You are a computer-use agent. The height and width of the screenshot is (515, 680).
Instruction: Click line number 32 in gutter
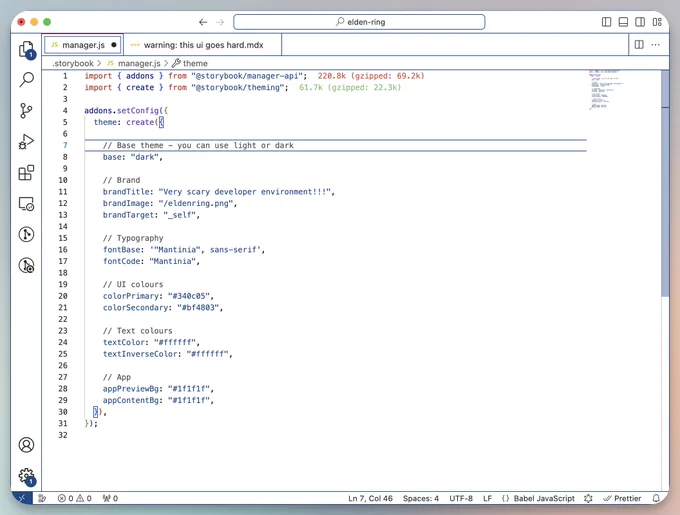pos(63,435)
